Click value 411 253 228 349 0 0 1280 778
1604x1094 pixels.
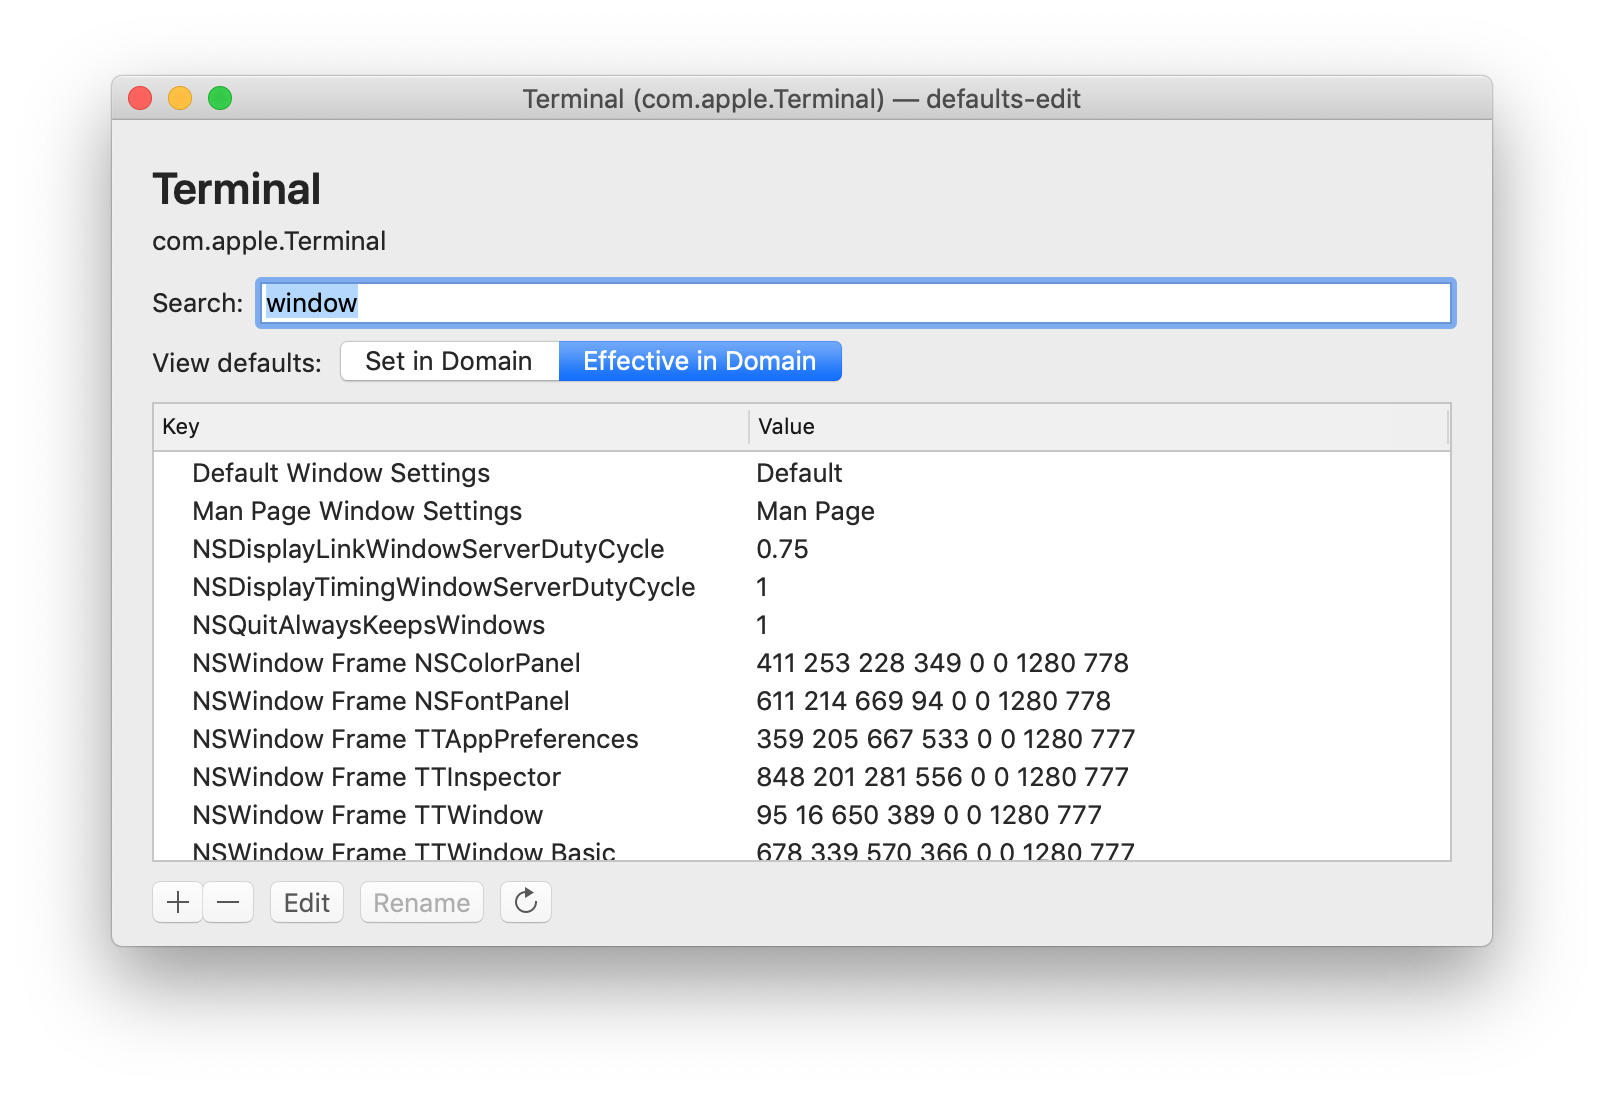[x=942, y=663]
